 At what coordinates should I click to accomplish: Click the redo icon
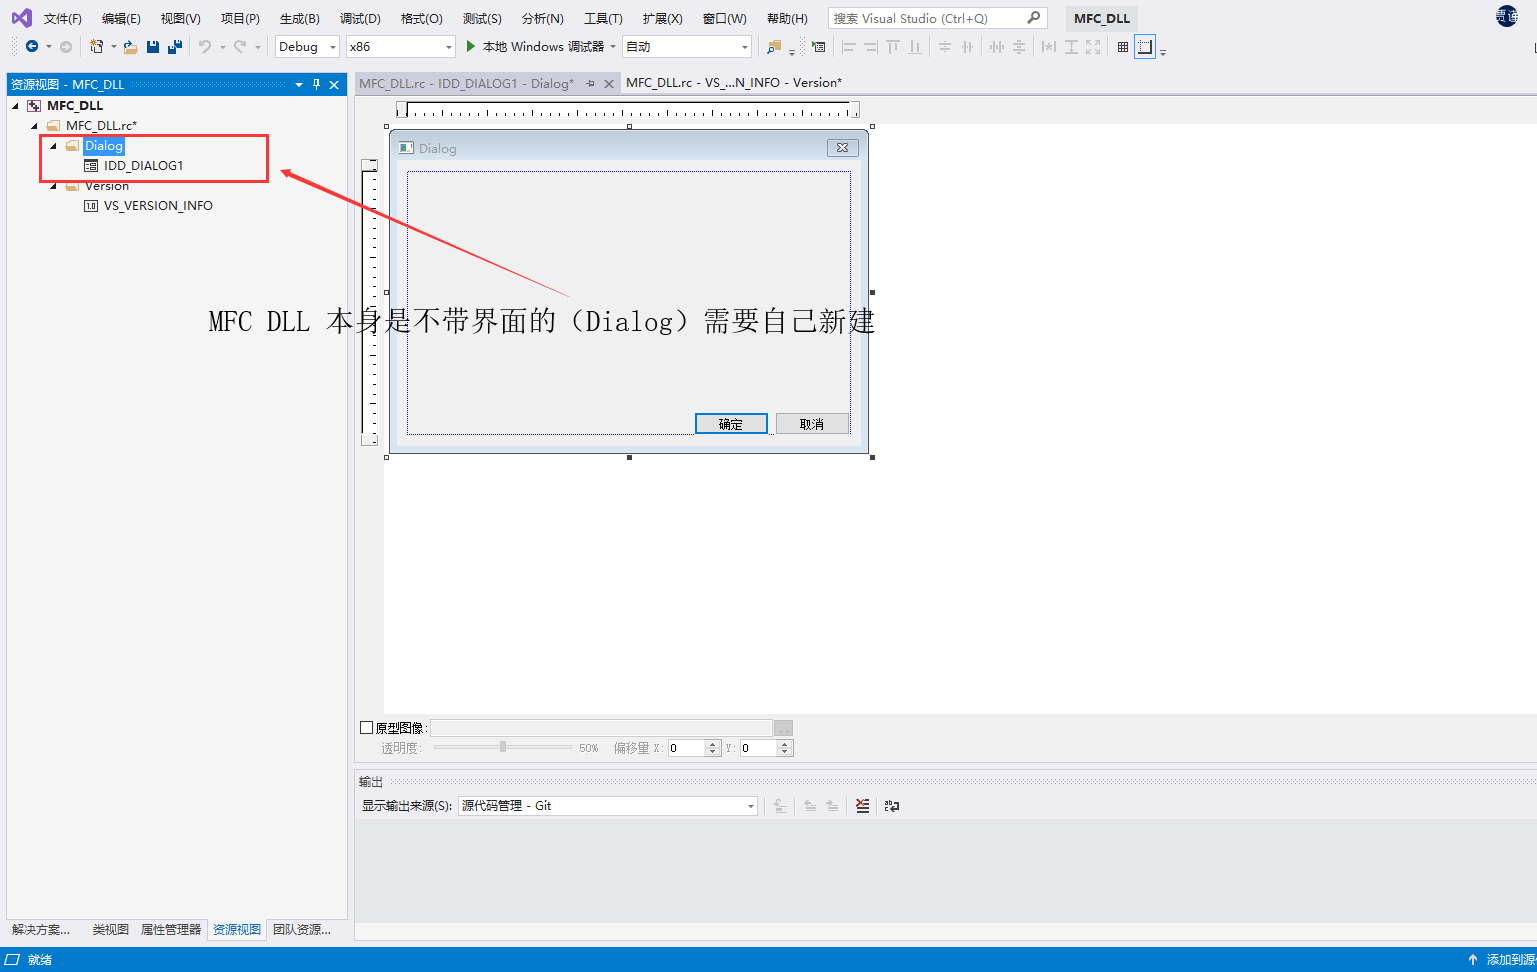point(240,46)
